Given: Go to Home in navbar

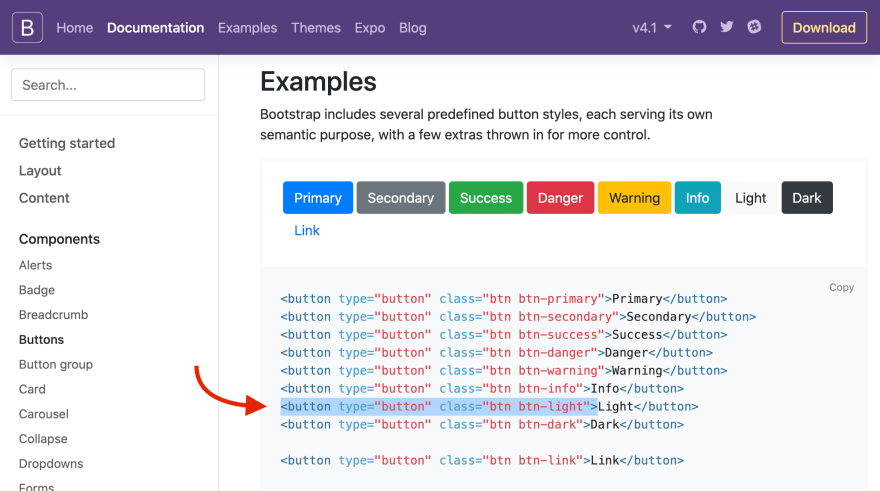Looking at the screenshot, I should pos(75,27).
